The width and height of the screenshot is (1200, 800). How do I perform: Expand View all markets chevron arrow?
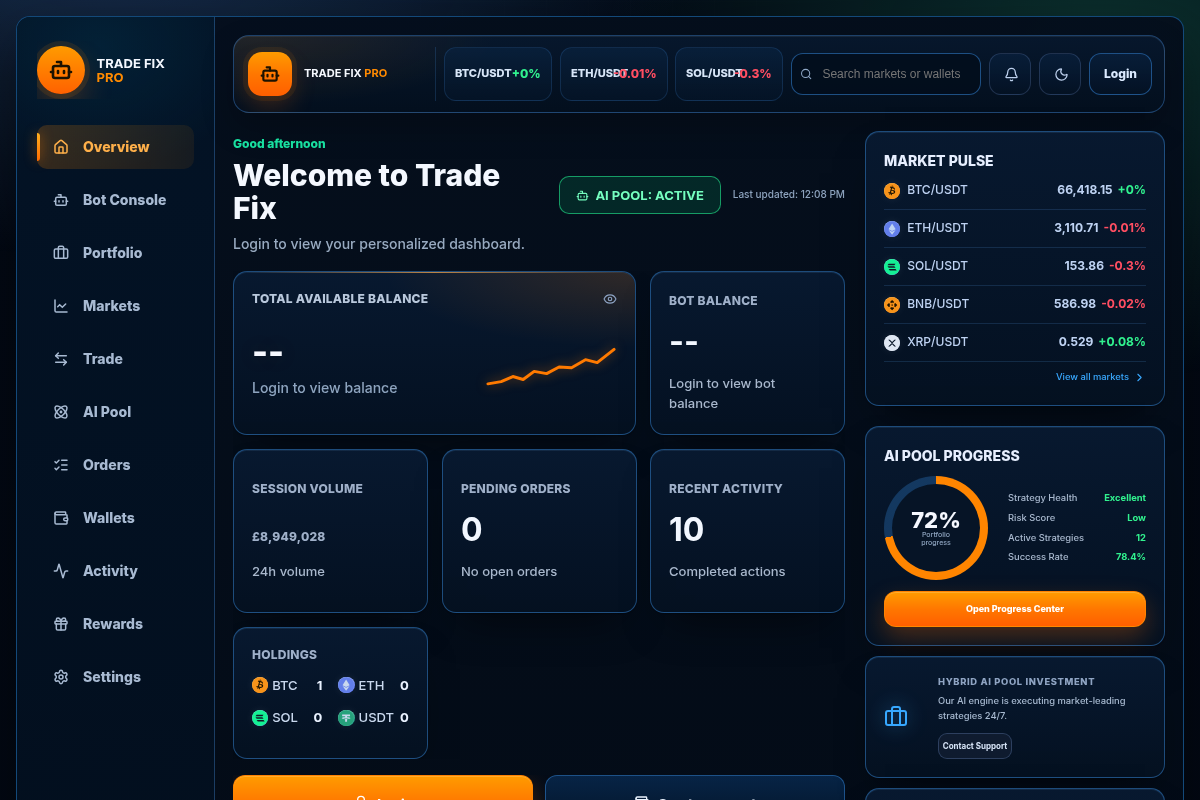tap(1139, 377)
